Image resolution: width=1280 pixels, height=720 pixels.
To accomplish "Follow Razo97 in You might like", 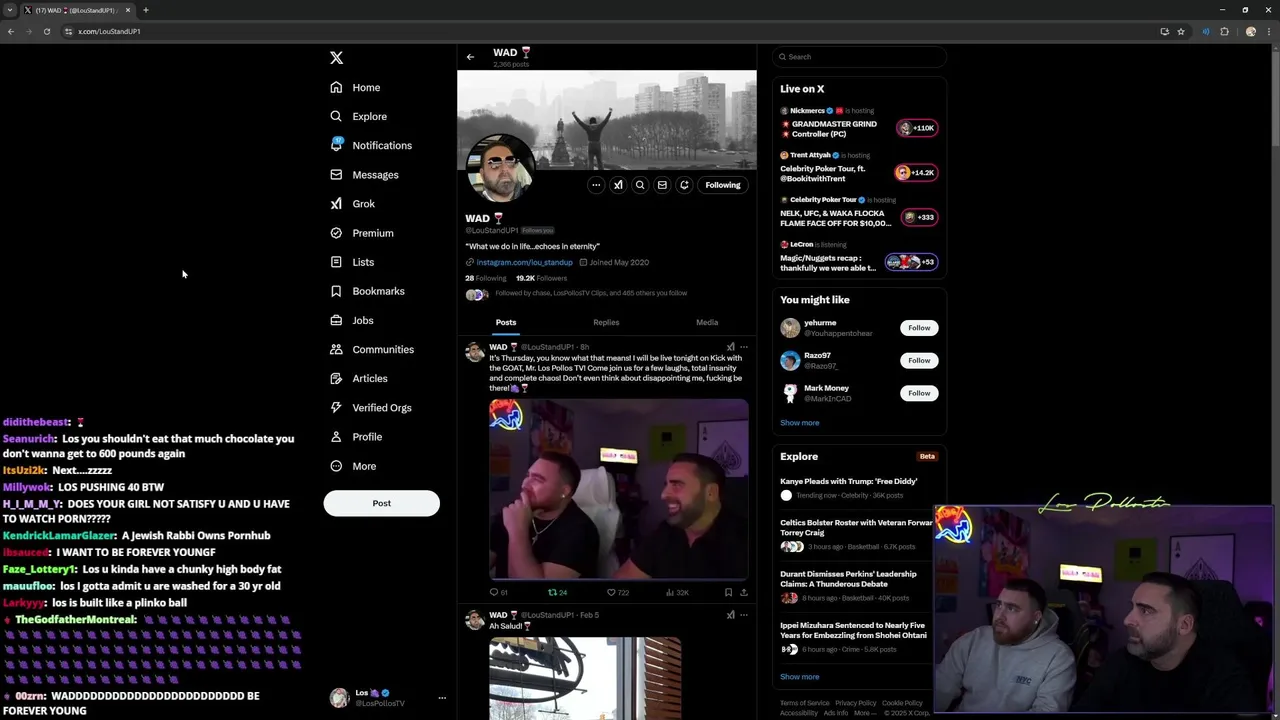I will pyautogui.click(x=919, y=360).
